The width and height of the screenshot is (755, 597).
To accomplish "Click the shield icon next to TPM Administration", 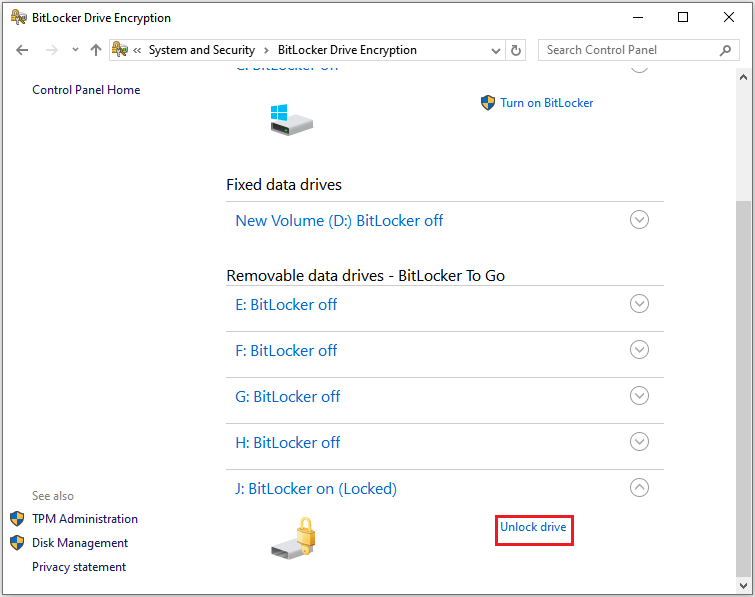I will 17,519.
